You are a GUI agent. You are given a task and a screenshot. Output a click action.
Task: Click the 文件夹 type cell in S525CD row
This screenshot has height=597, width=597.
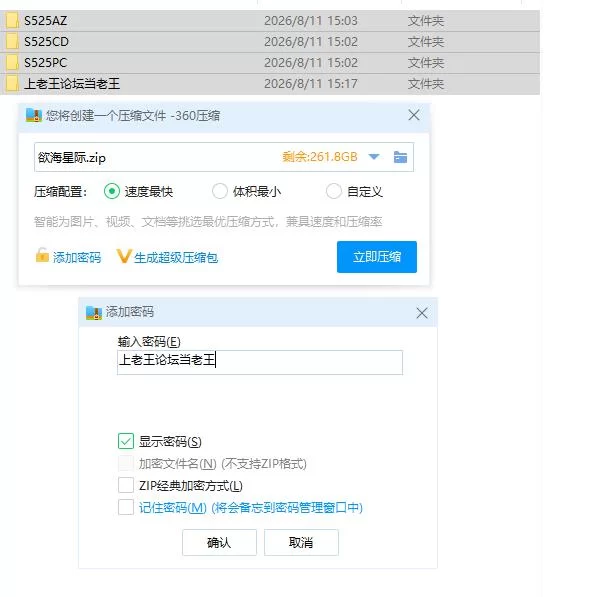(426, 42)
